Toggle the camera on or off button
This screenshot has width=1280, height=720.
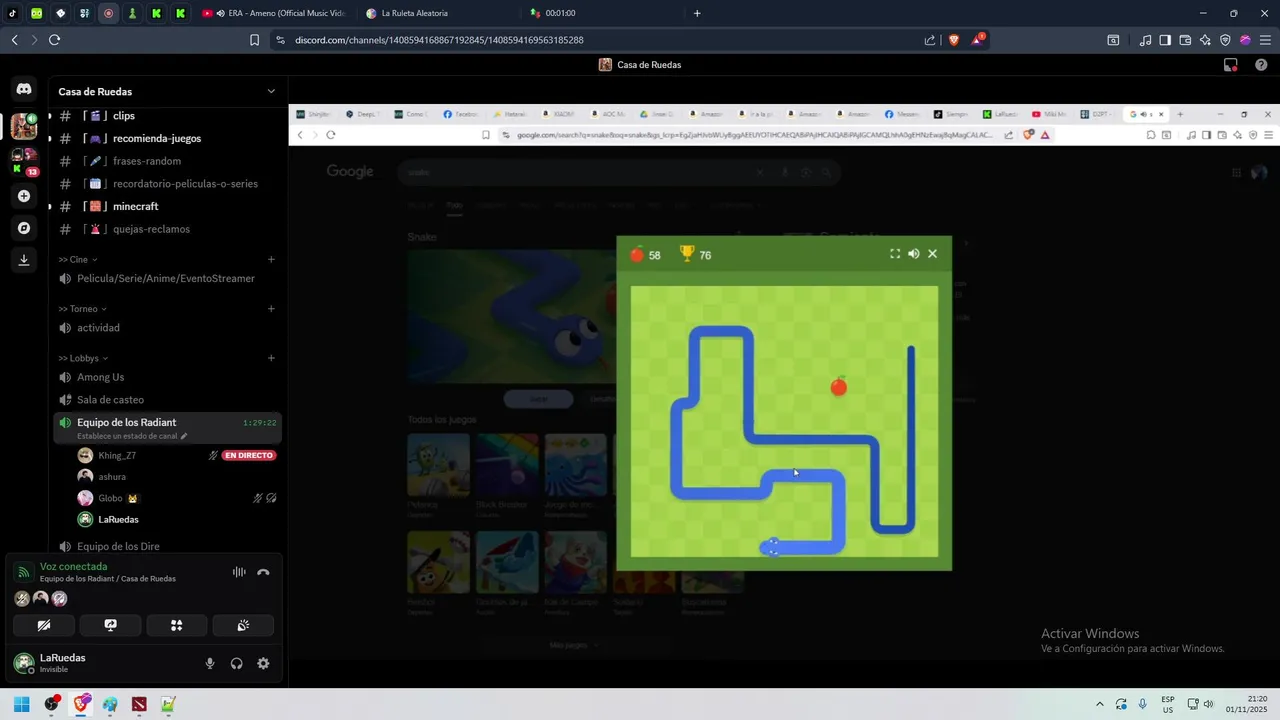[44, 626]
